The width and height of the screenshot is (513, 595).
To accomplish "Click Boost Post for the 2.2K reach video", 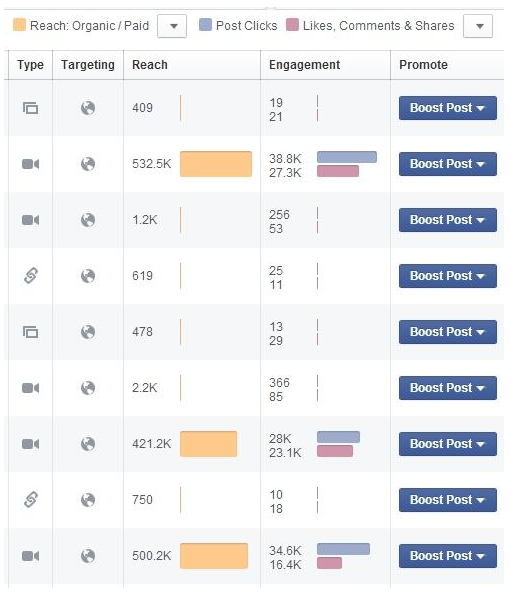I will click(448, 388).
